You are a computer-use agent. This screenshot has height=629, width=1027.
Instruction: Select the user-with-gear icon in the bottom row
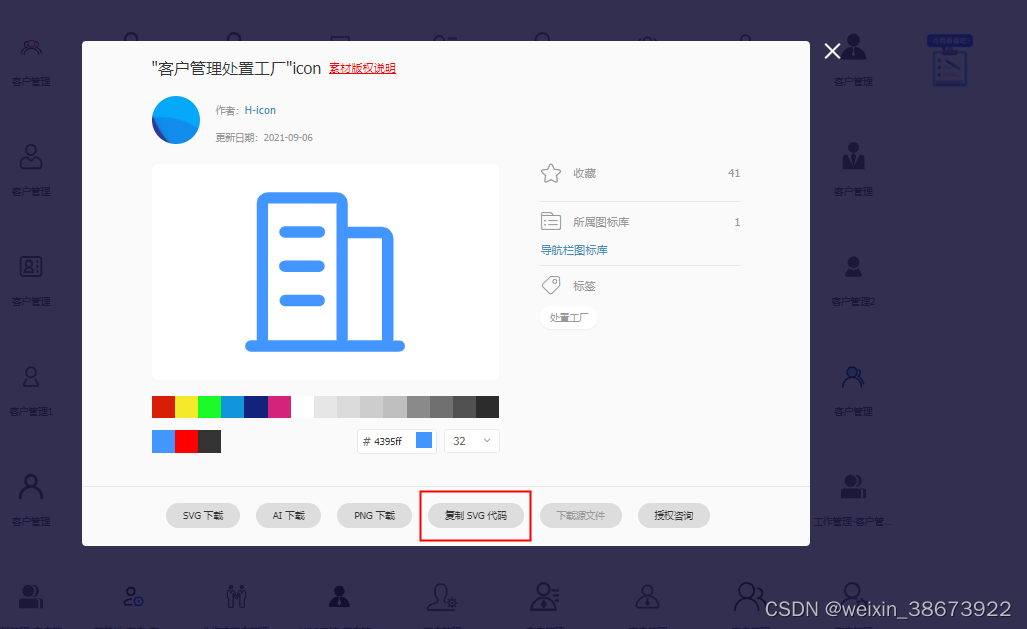point(442,597)
